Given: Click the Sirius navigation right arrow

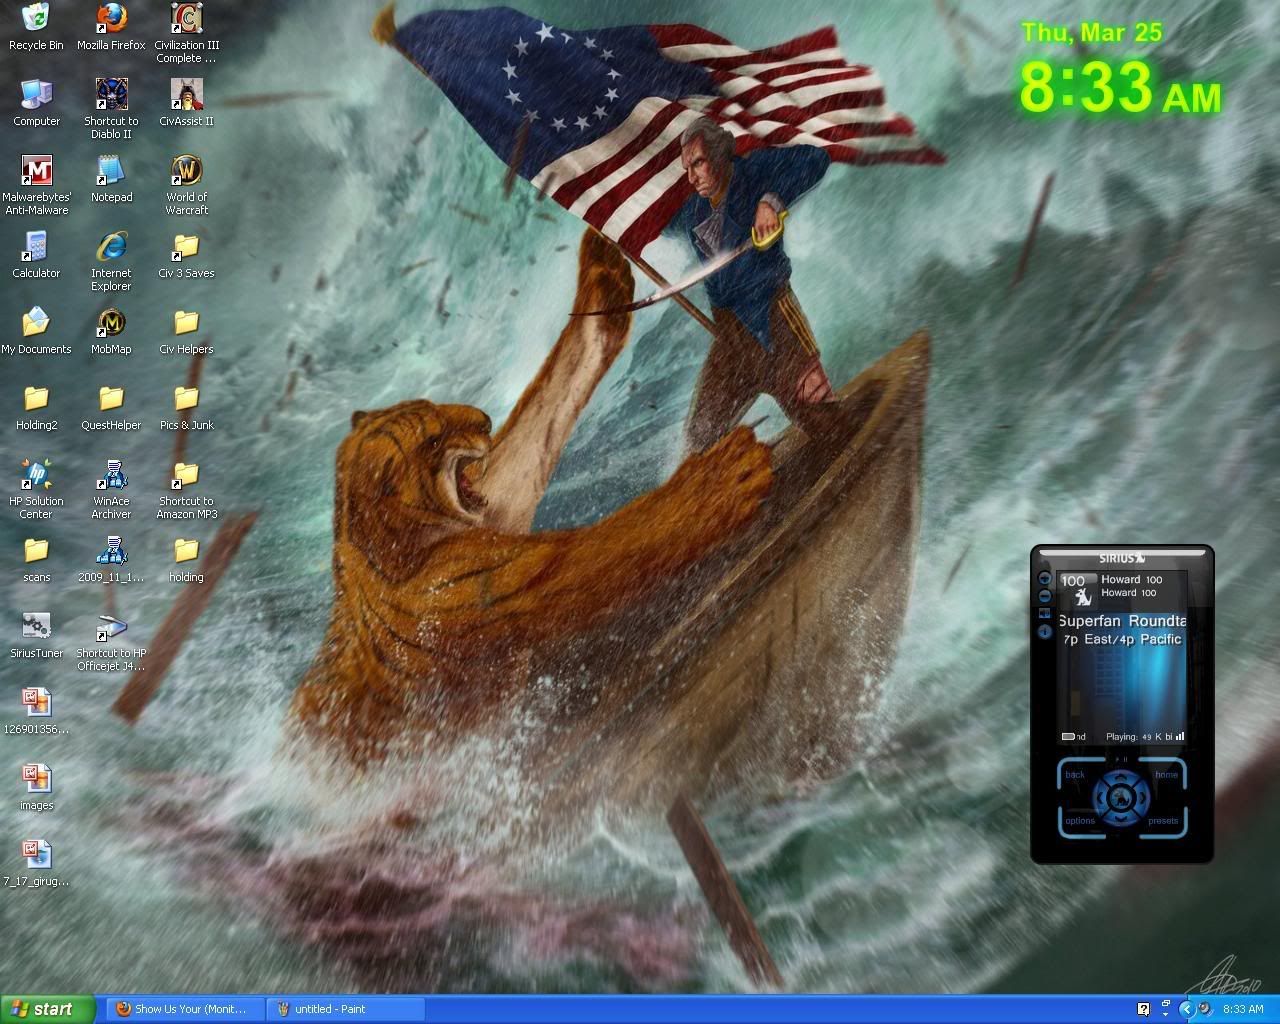Looking at the screenshot, I should coord(1142,798).
